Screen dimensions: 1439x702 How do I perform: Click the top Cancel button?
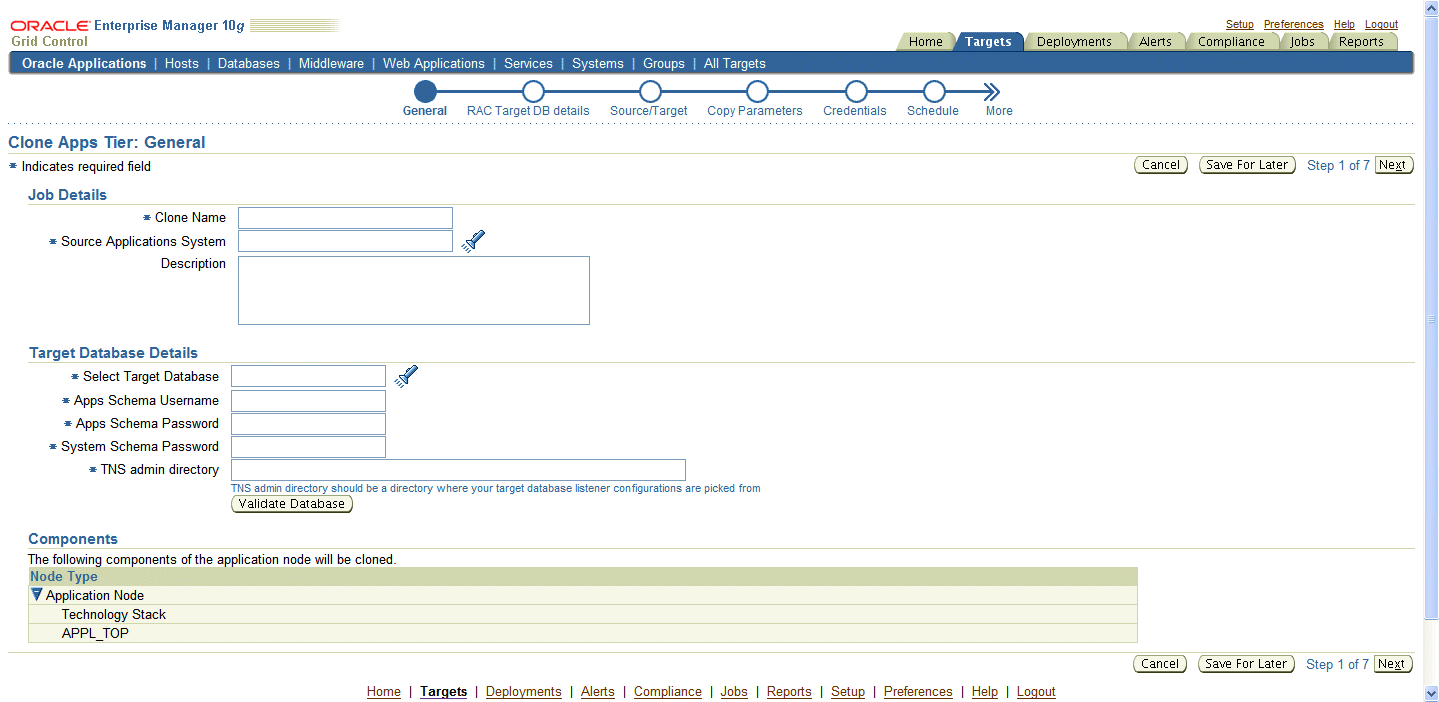coord(1161,165)
